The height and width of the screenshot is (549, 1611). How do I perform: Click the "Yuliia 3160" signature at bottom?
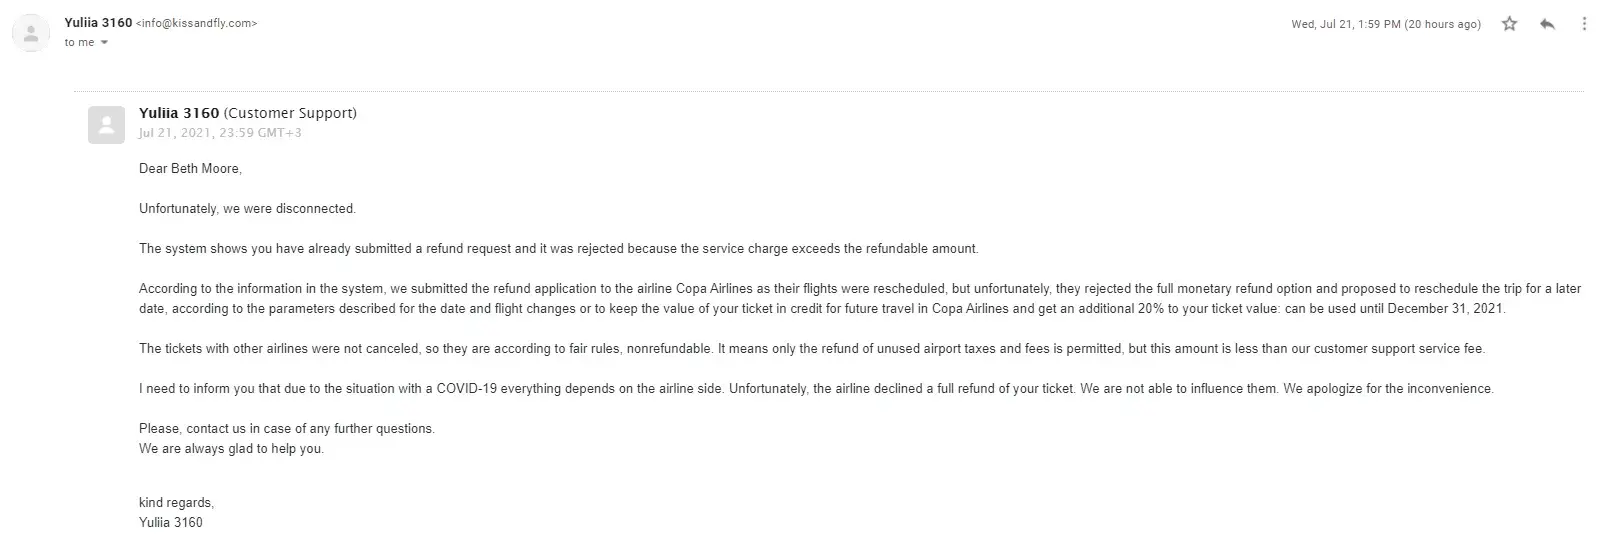(x=170, y=522)
